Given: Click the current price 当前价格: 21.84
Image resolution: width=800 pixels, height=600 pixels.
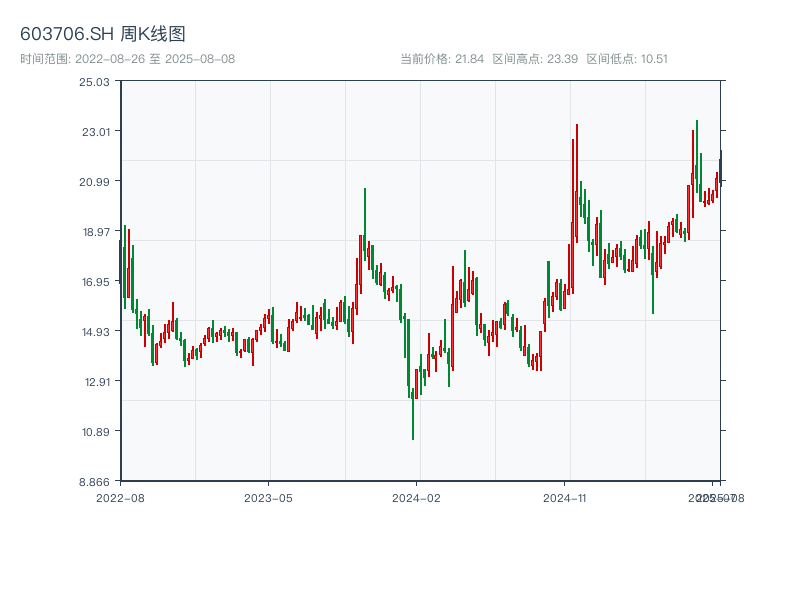Looking at the screenshot, I should [x=442, y=59].
